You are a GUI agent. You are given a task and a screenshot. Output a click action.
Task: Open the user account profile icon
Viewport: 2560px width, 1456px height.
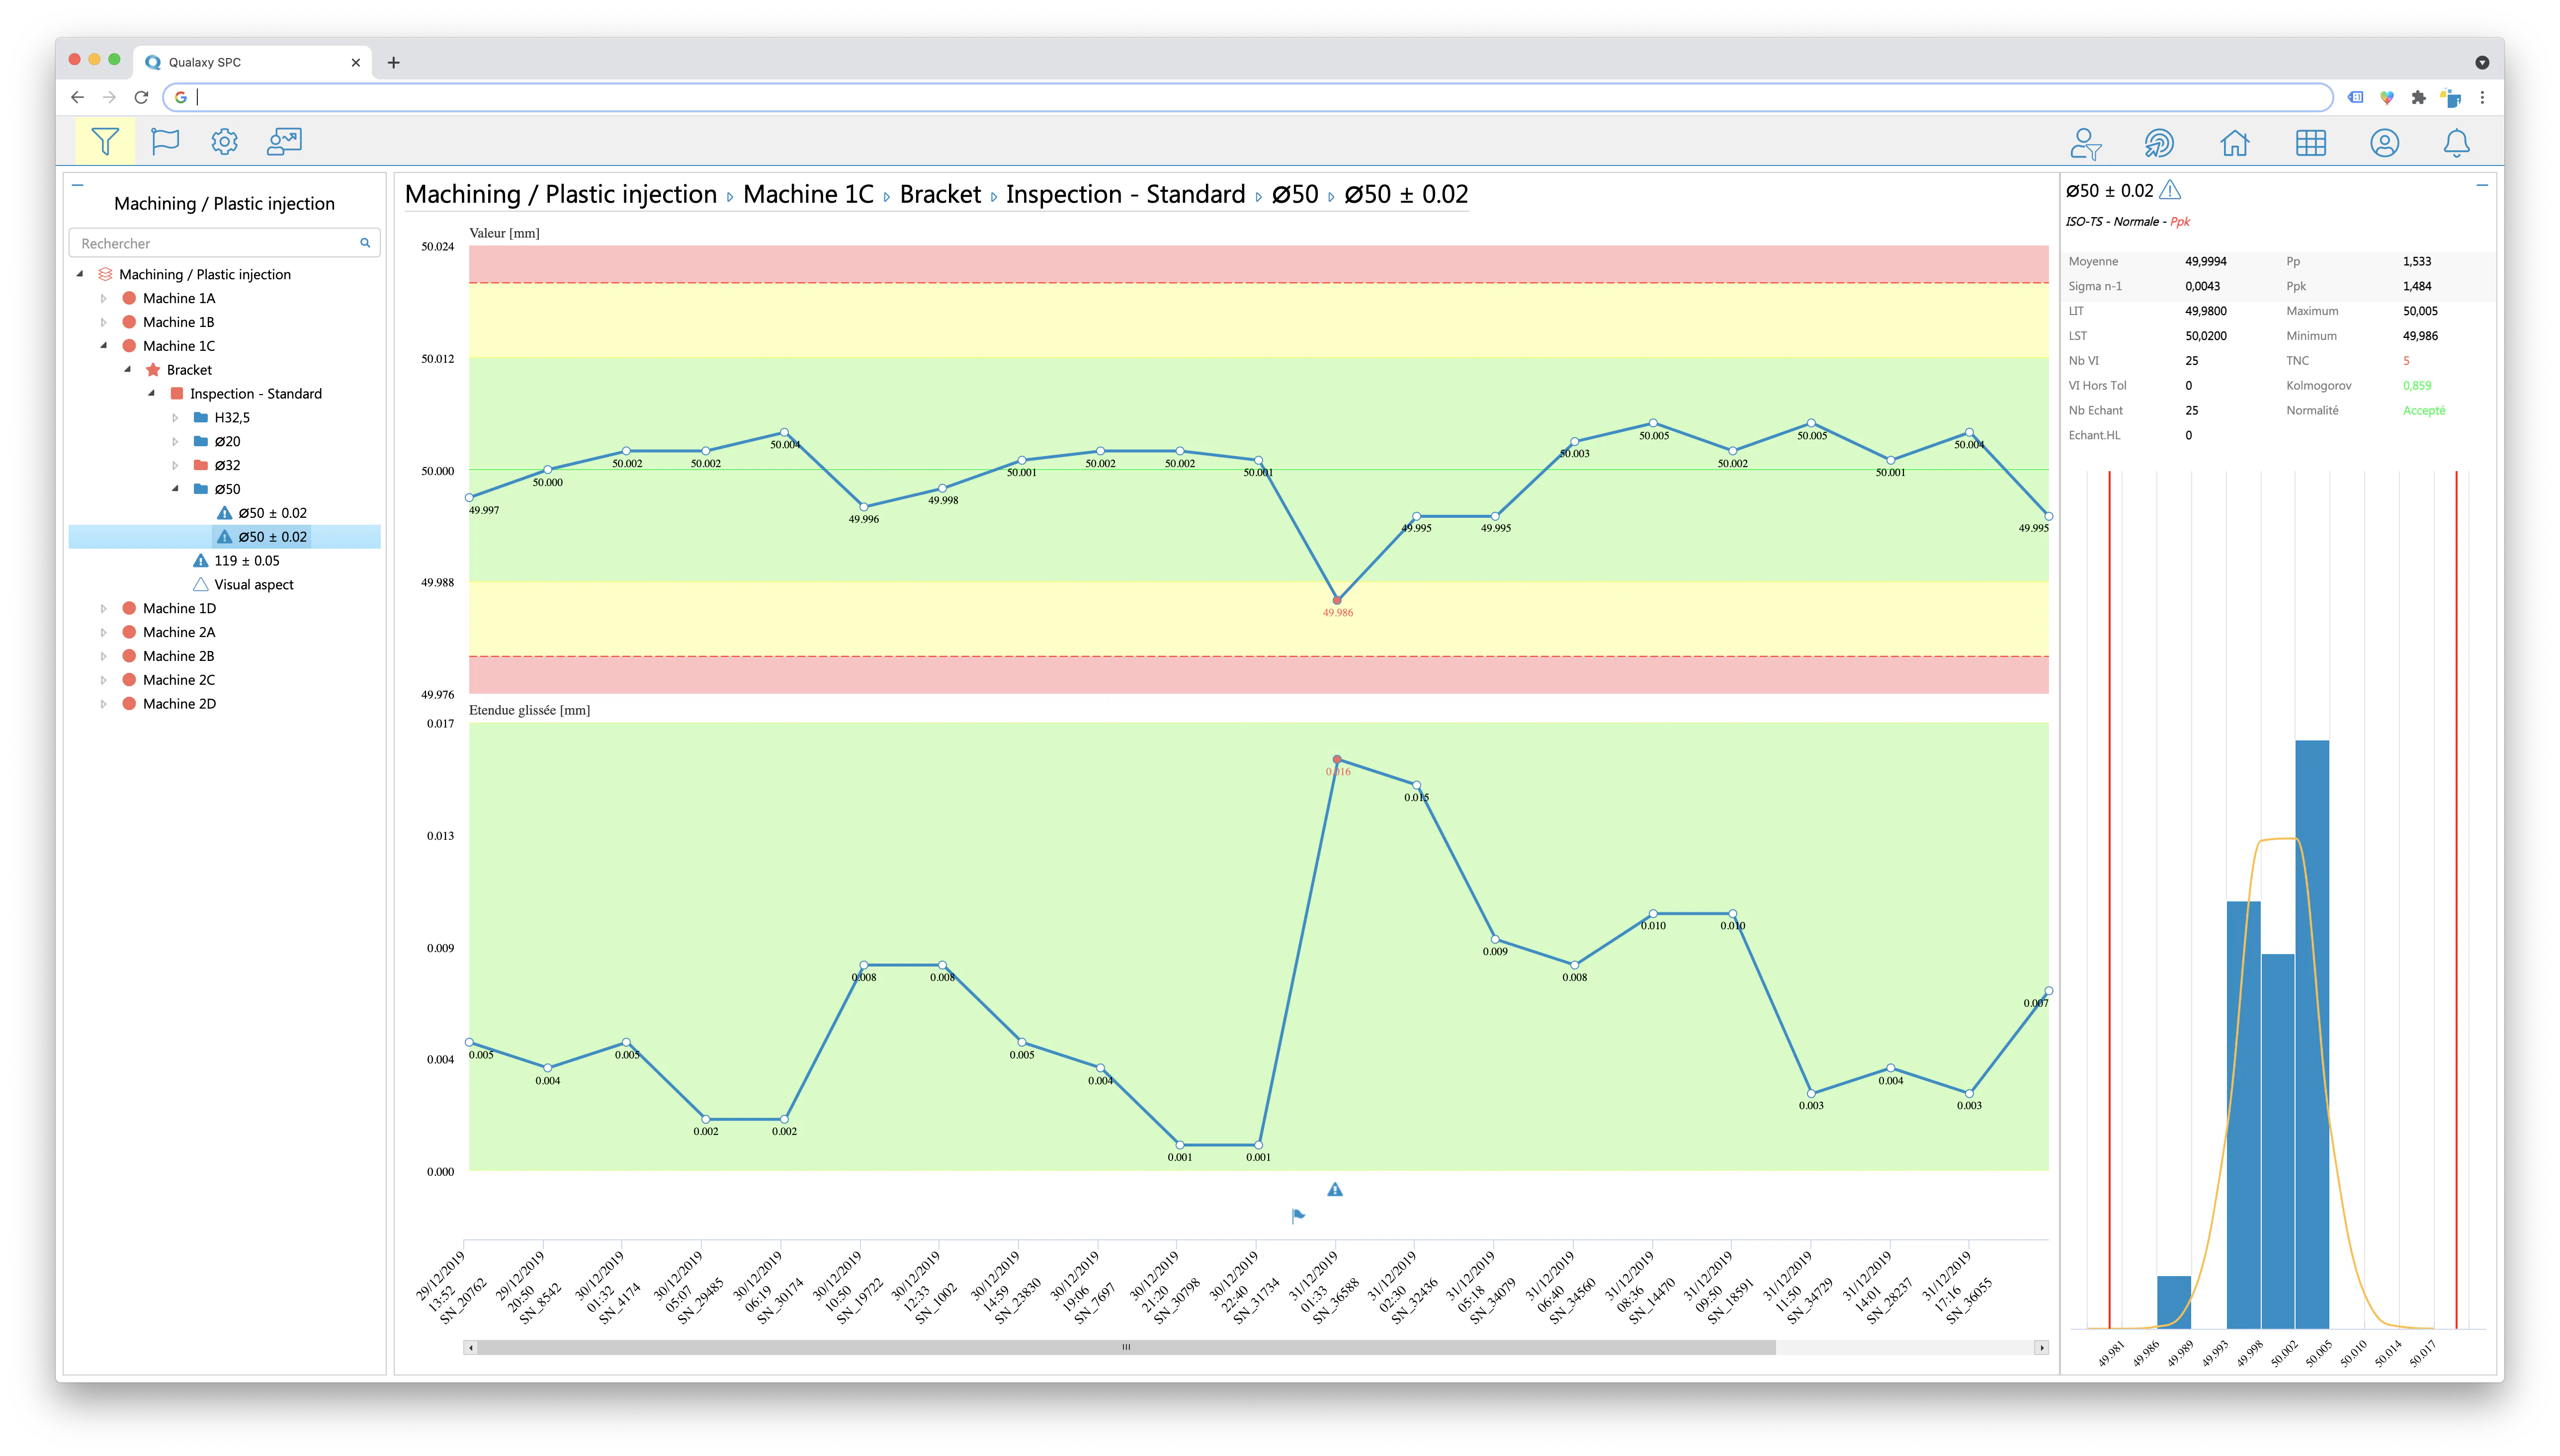coord(2384,143)
